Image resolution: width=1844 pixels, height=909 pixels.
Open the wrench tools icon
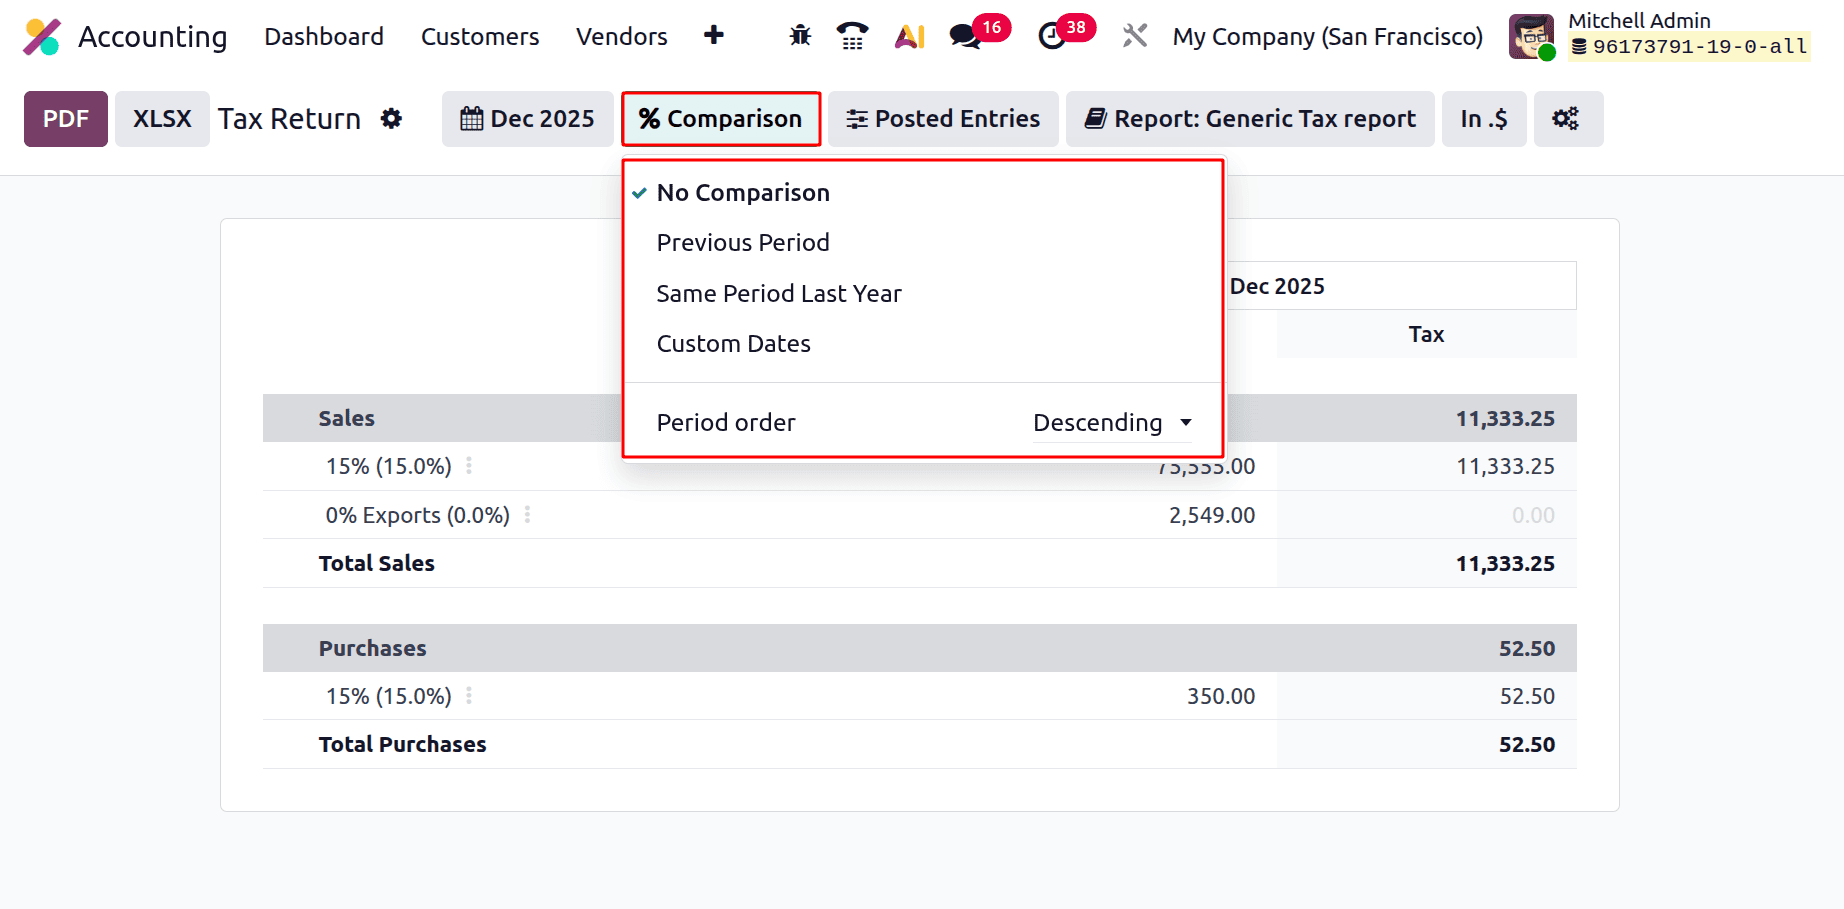(x=1135, y=36)
